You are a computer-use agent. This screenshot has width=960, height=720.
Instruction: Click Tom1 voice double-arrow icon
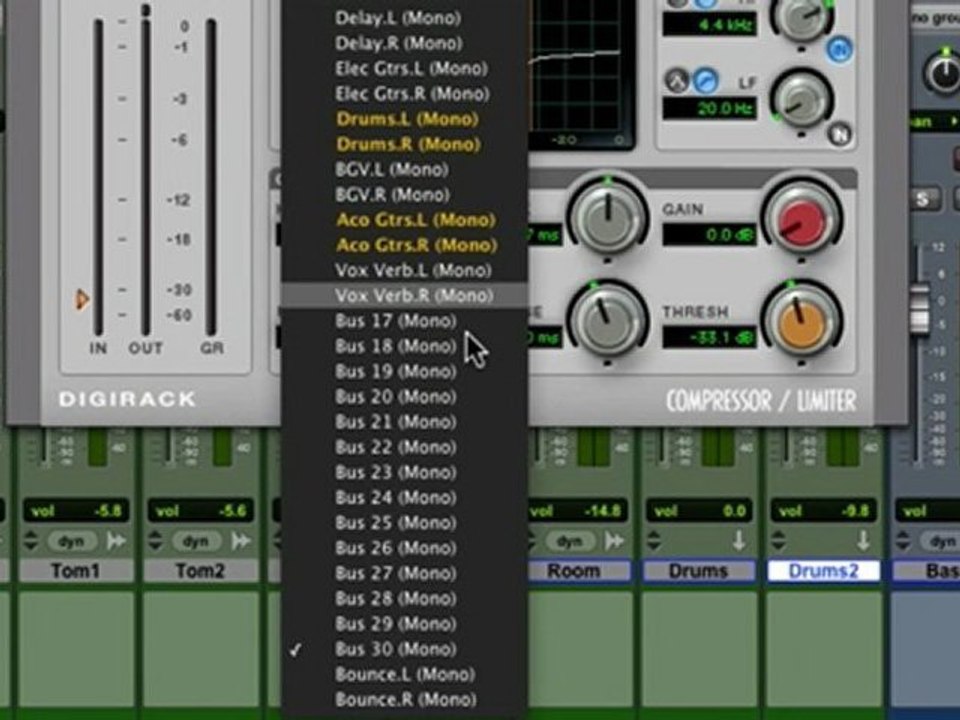click(116, 541)
